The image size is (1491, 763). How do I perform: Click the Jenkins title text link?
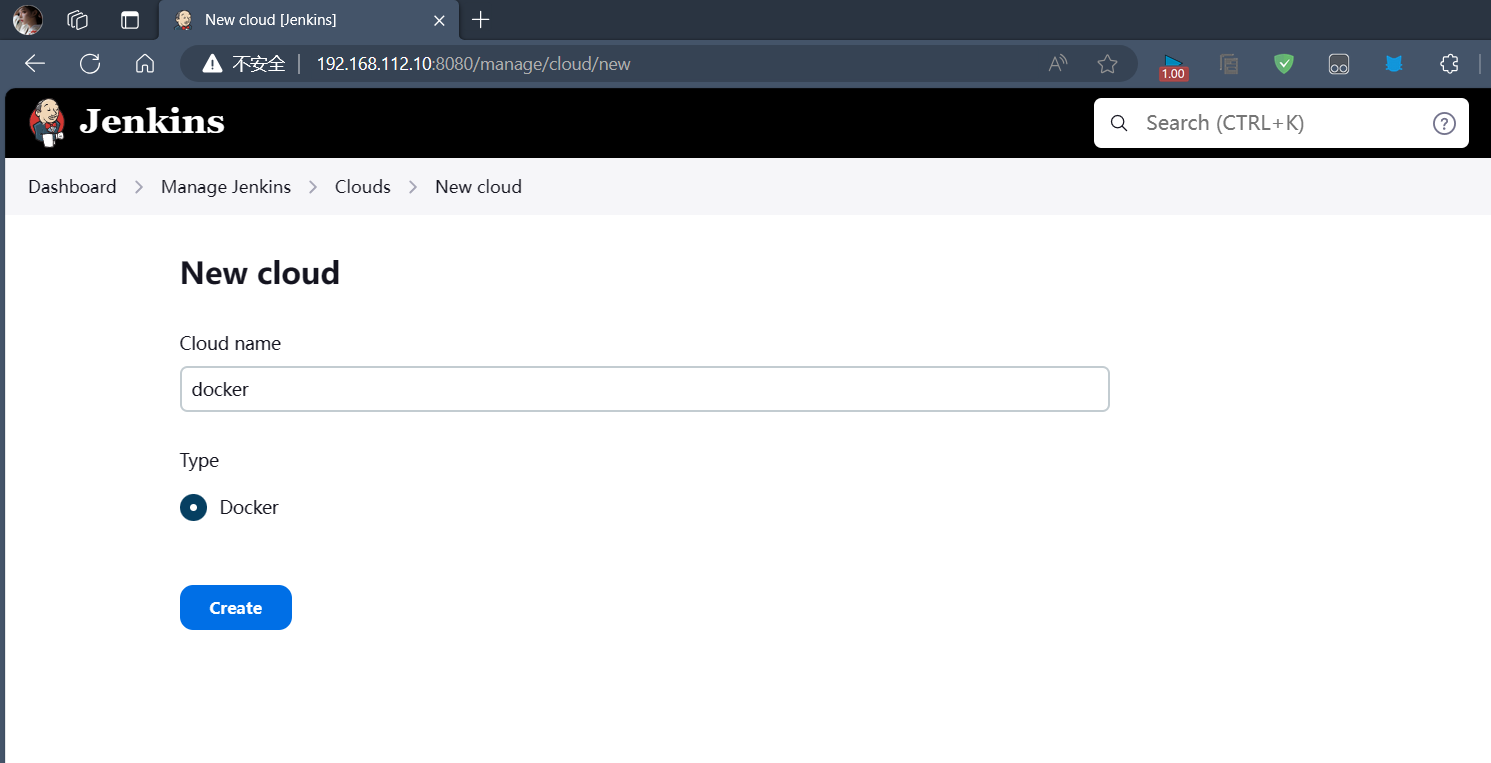click(152, 122)
